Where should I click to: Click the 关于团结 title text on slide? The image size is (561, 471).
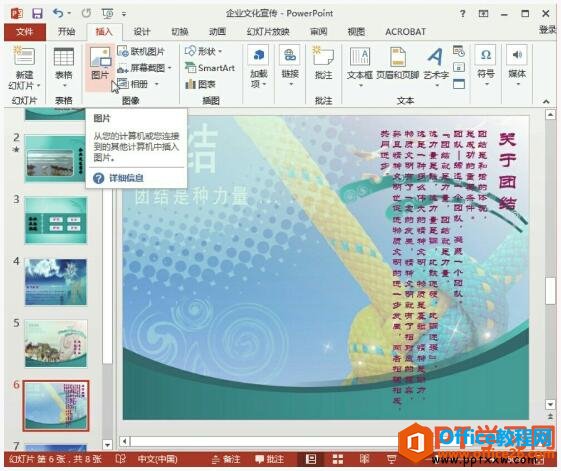point(507,171)
